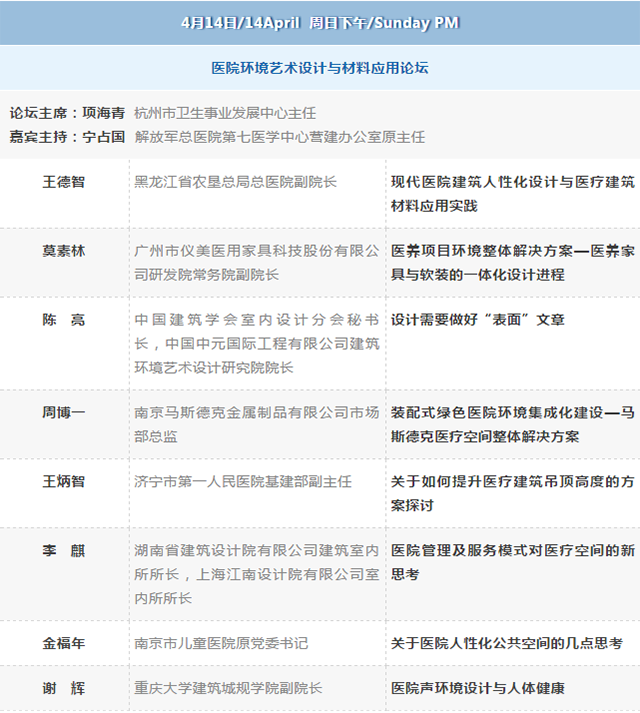Select speaker name 李麒
The width and height of the screenshot is (640, 713).
click(x=63, y=550)
